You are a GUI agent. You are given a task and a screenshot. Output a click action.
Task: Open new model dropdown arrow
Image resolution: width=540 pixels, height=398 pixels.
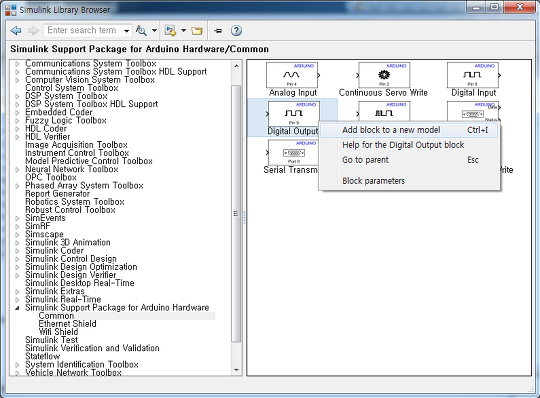tap(184, 31)
